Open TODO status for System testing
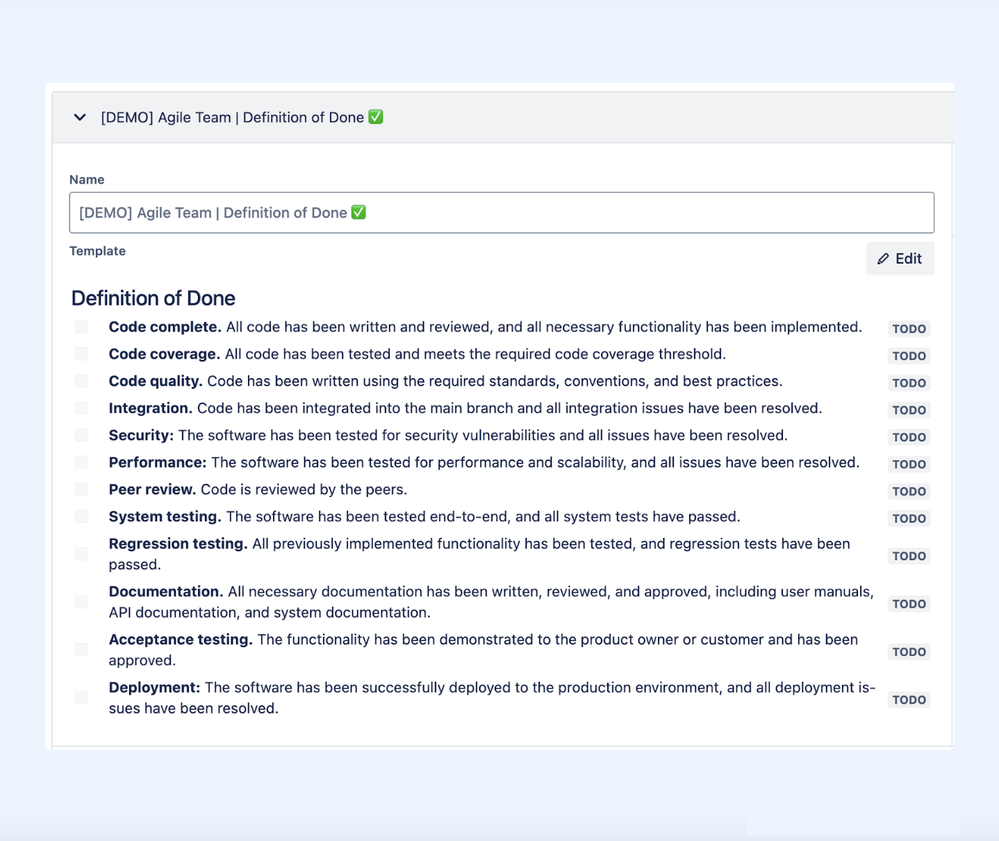 click(909, 518)
